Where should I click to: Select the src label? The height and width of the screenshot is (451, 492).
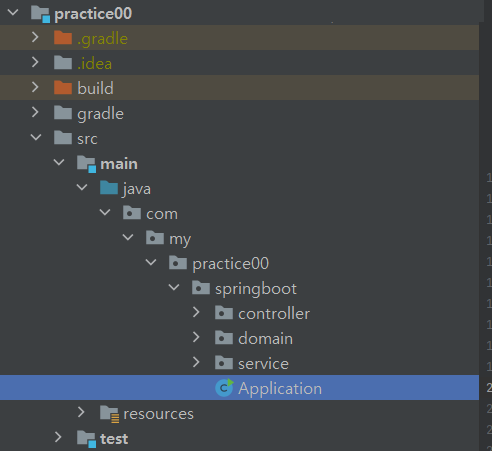(x=87, y=139)
